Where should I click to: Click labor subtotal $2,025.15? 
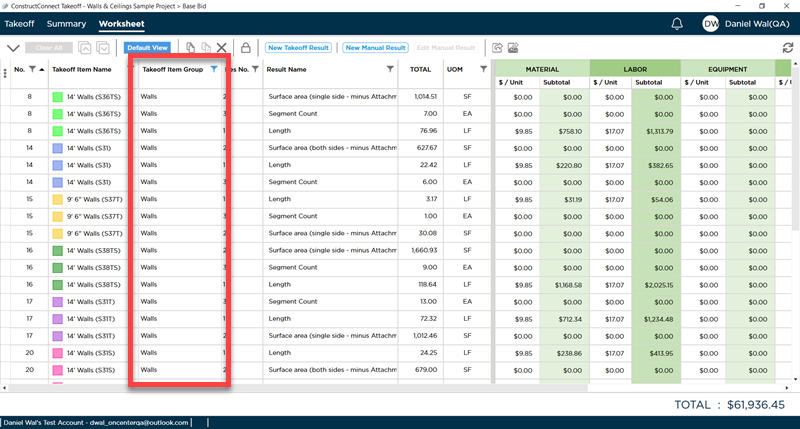659,285
